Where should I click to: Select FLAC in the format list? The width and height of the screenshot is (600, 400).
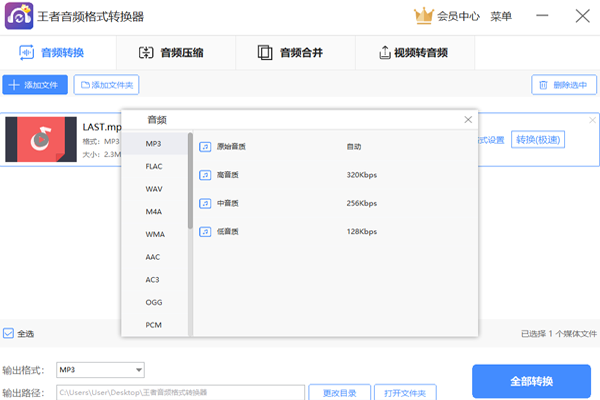point(154,166)
